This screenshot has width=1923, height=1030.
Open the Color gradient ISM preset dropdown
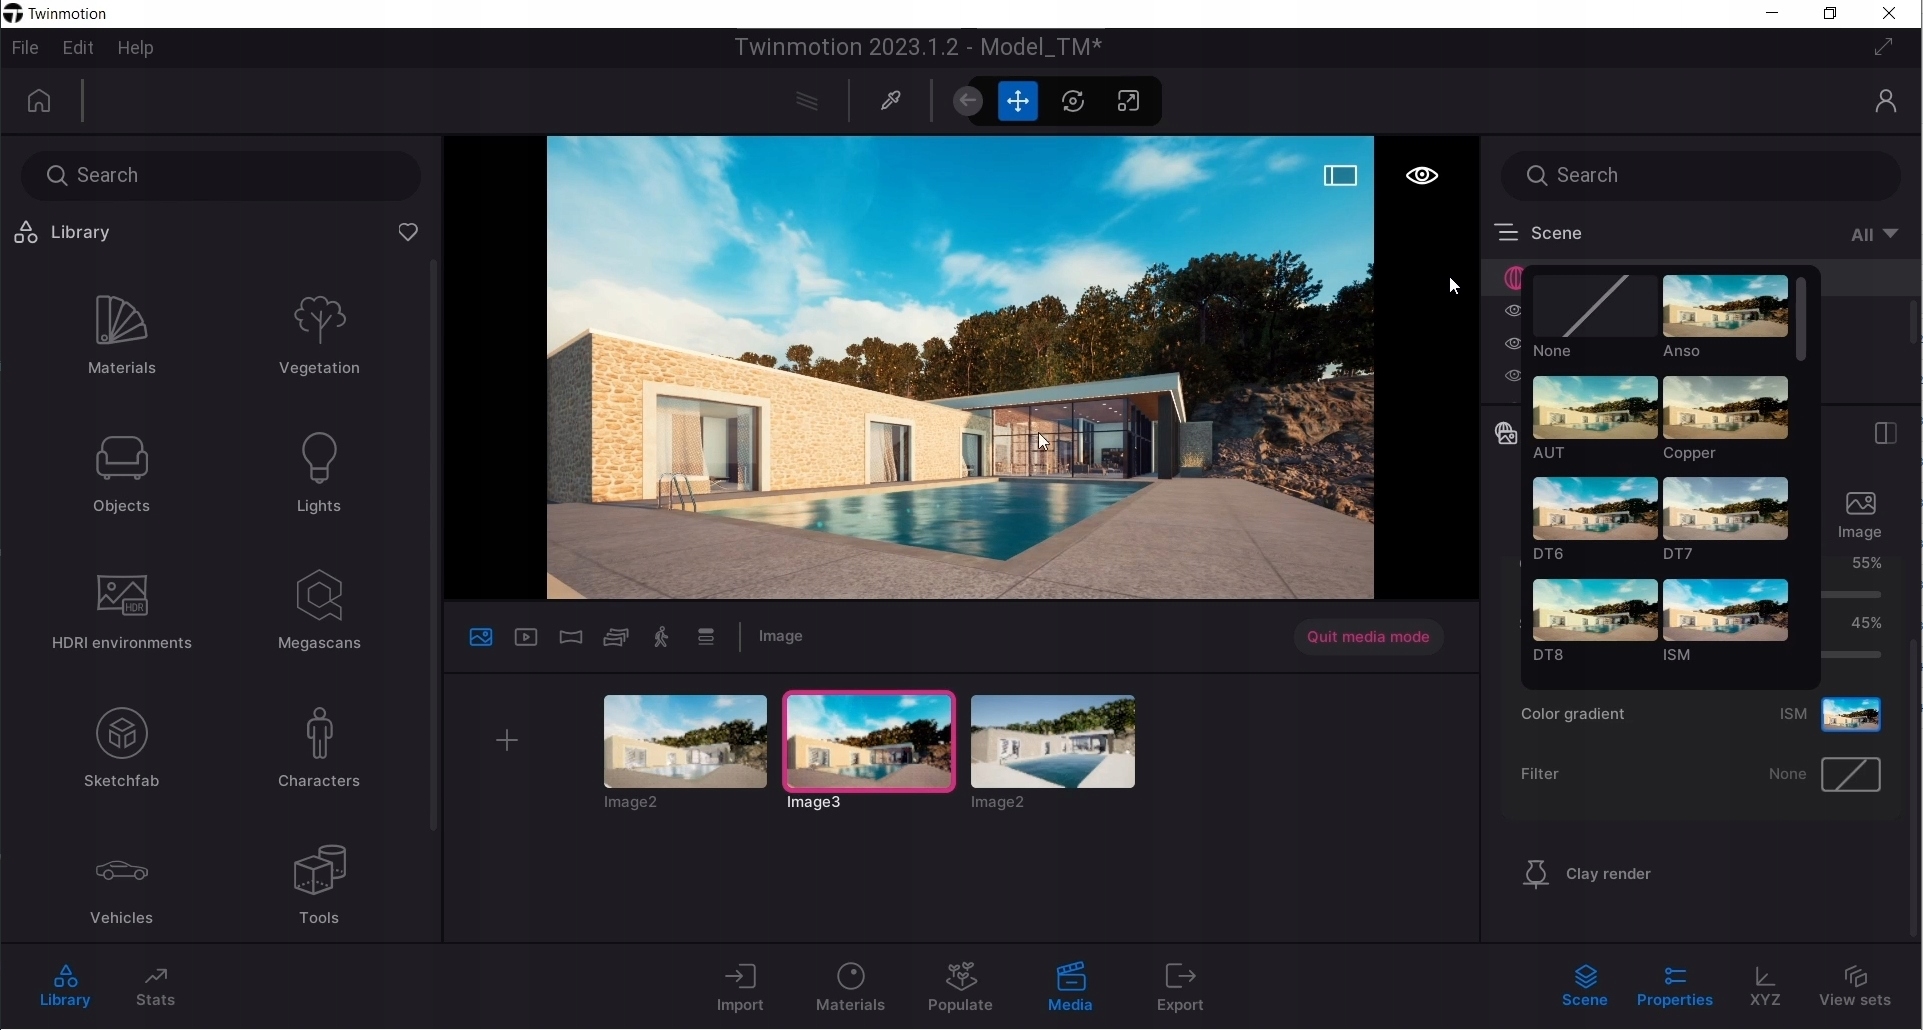click(1852, 716)
